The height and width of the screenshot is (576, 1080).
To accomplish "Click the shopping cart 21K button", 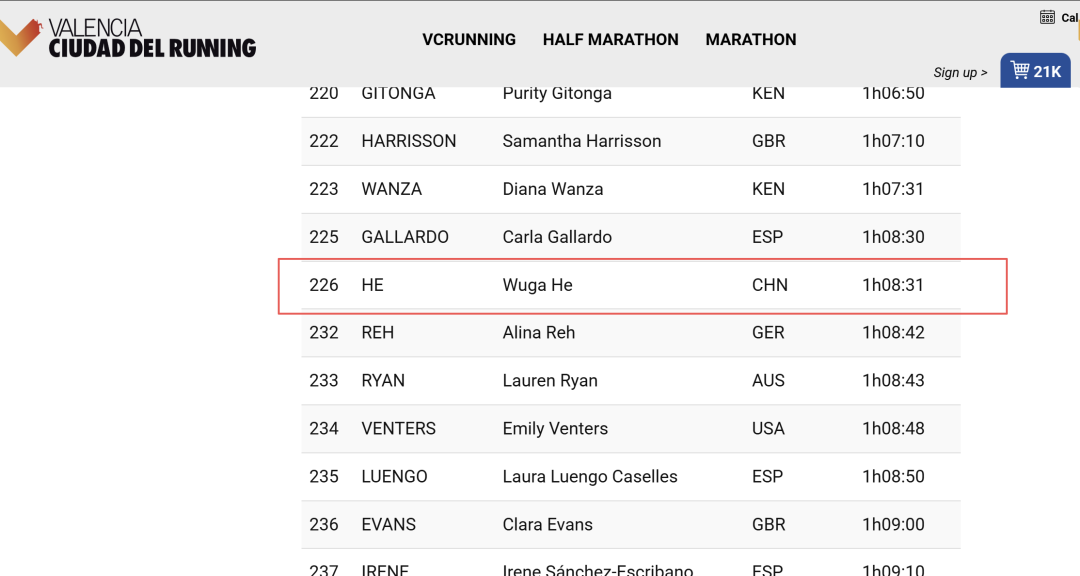I will (x=1035, y=71).
